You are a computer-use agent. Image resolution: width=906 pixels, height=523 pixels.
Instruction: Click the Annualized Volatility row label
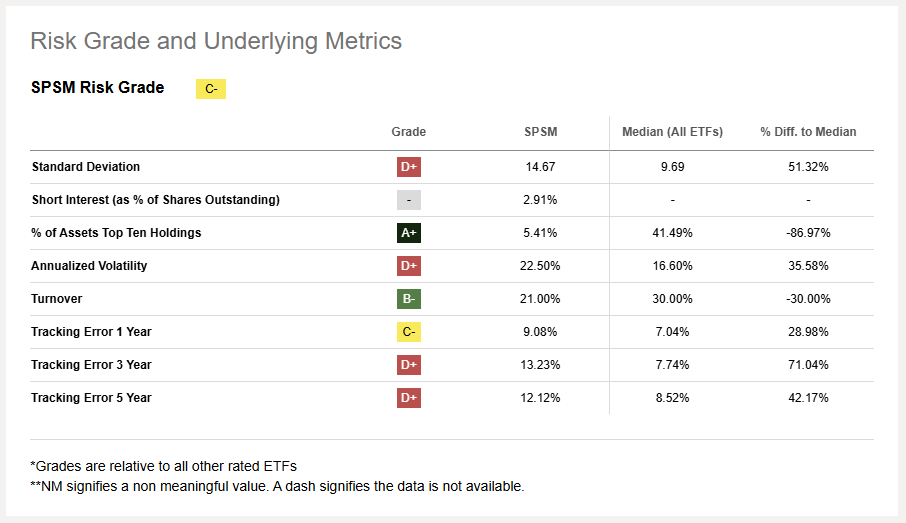pos(89,266)
